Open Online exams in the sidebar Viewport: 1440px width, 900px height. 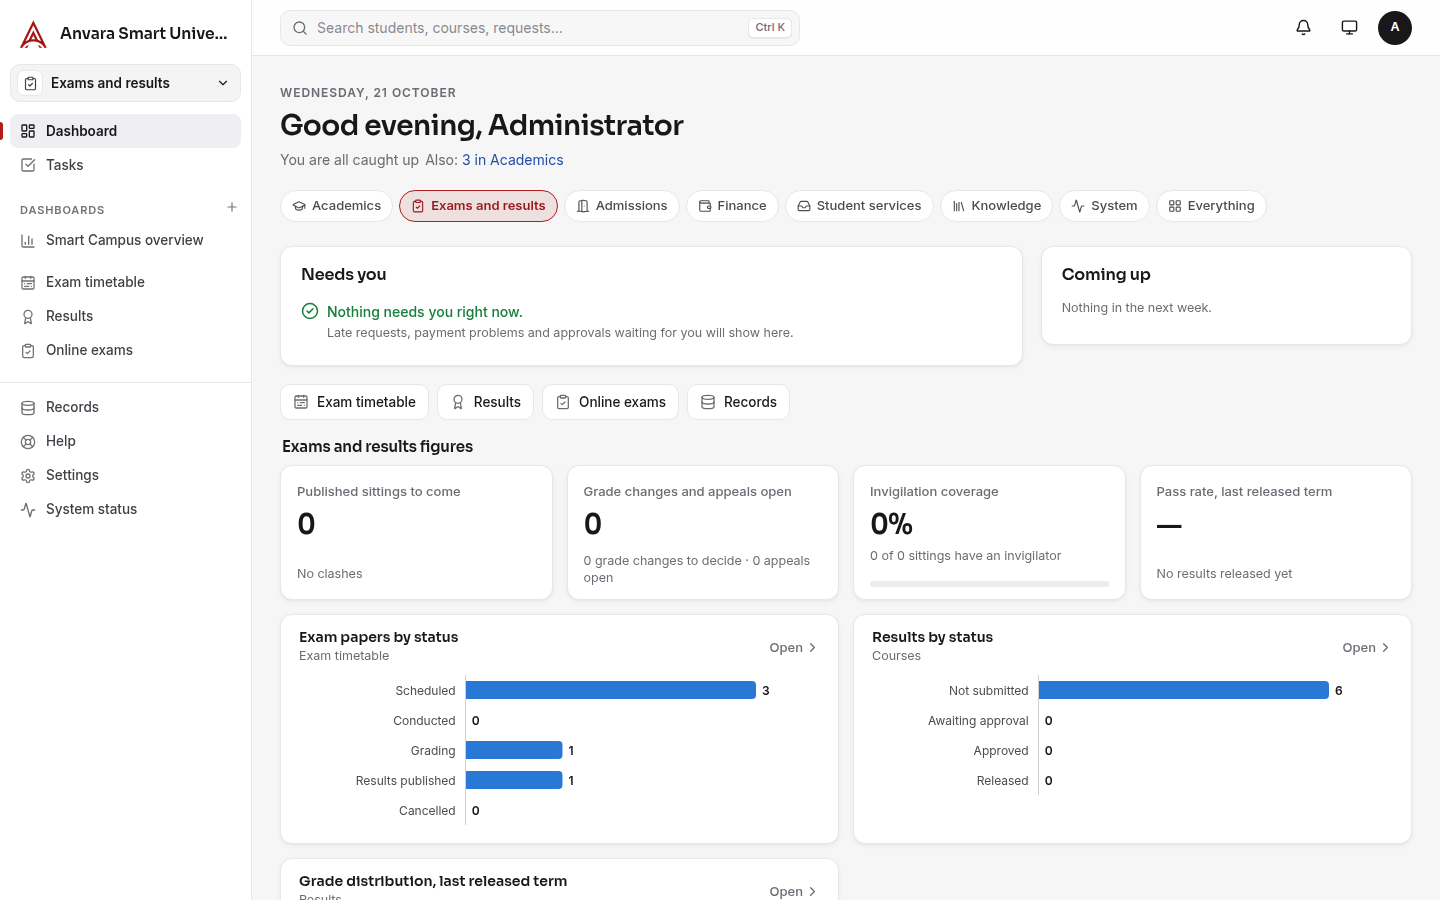click(x=125, y=350)
